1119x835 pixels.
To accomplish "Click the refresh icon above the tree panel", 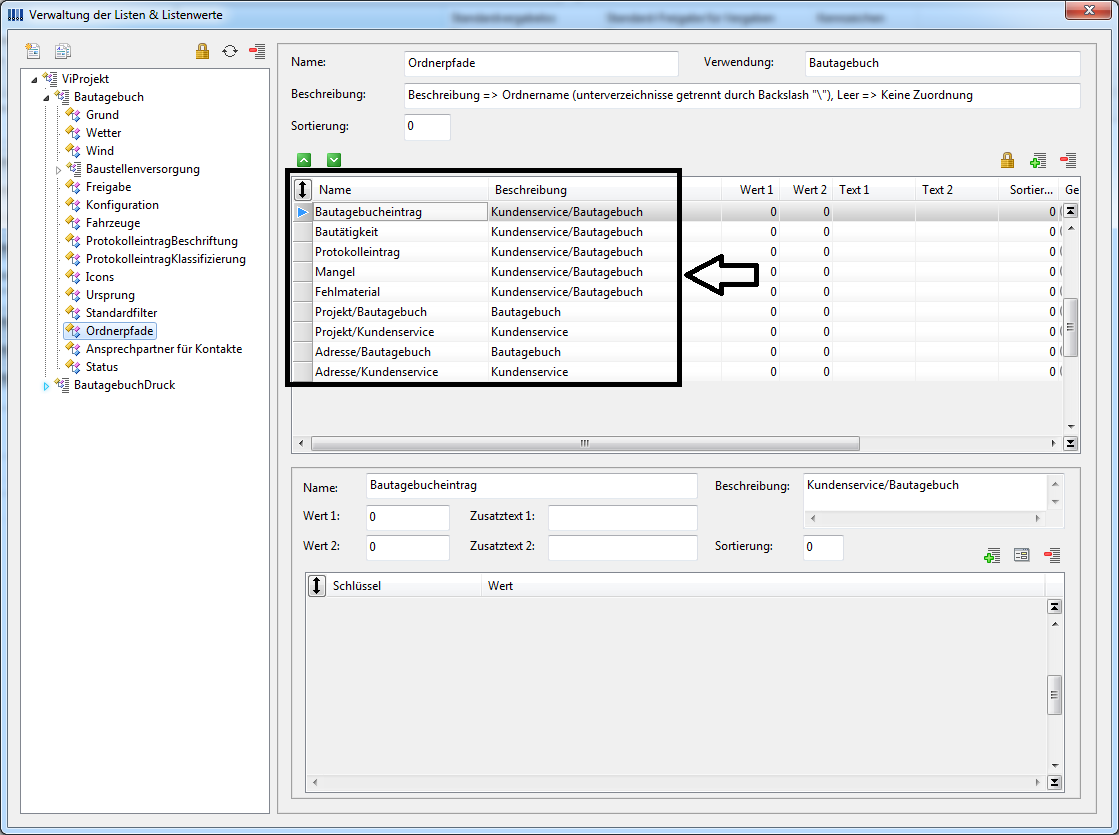I will pyautogui.click(x=230, y=51).
